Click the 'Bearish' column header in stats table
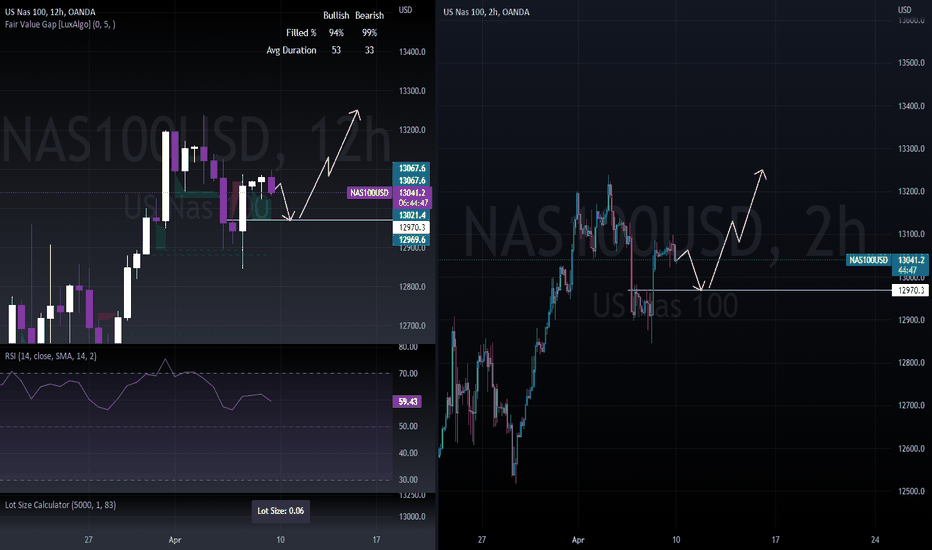 pyautogui.click(x=369, y=15)
